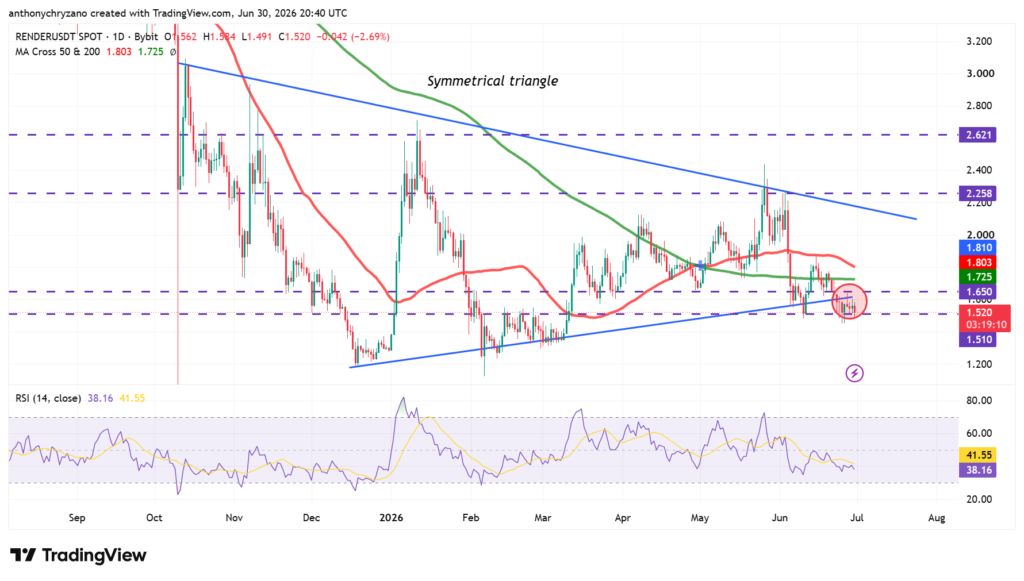The width and height of the screenshot is (1024, 581).
Task: Click the 20.00 RSI axis tick
Action: tap(979, 499)
